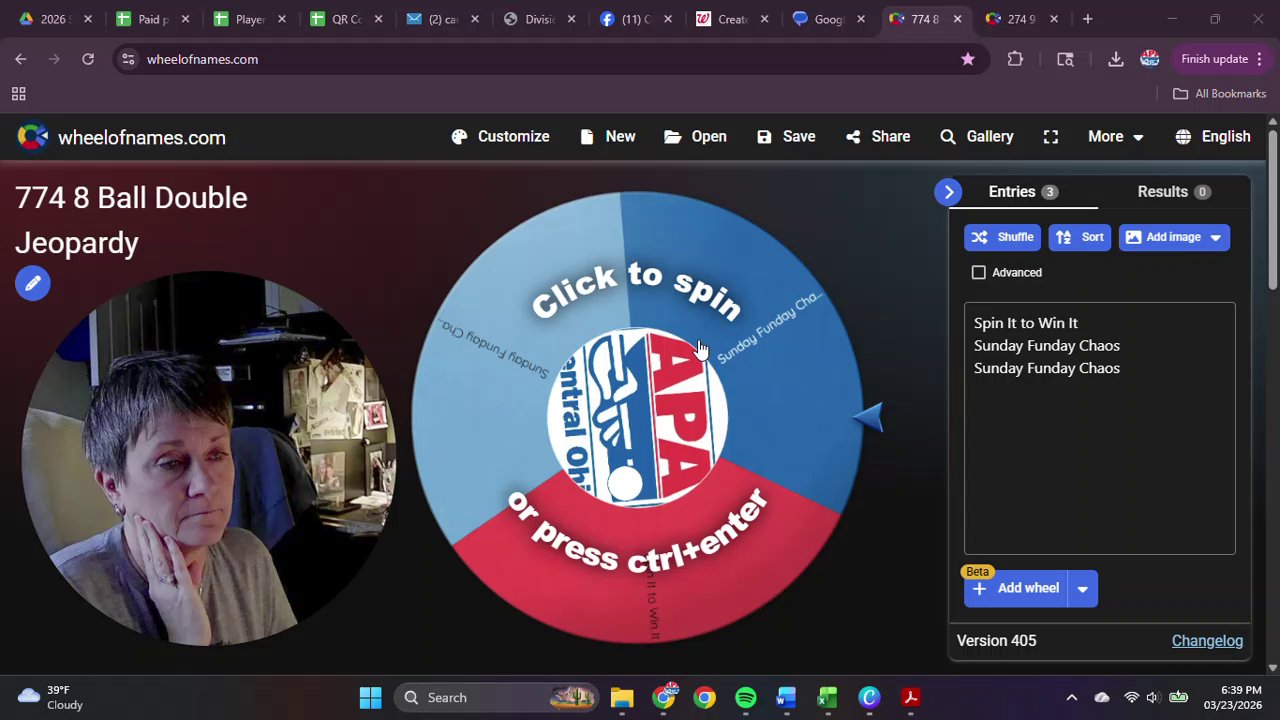Click Add wheel button
The height and width of the screenshot is (720, 1280).
[x=1016, y=589]
